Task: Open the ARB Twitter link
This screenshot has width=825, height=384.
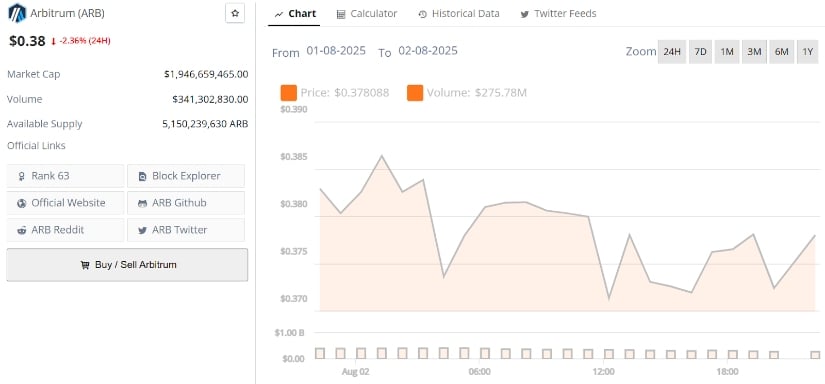Action: (186, 230)
